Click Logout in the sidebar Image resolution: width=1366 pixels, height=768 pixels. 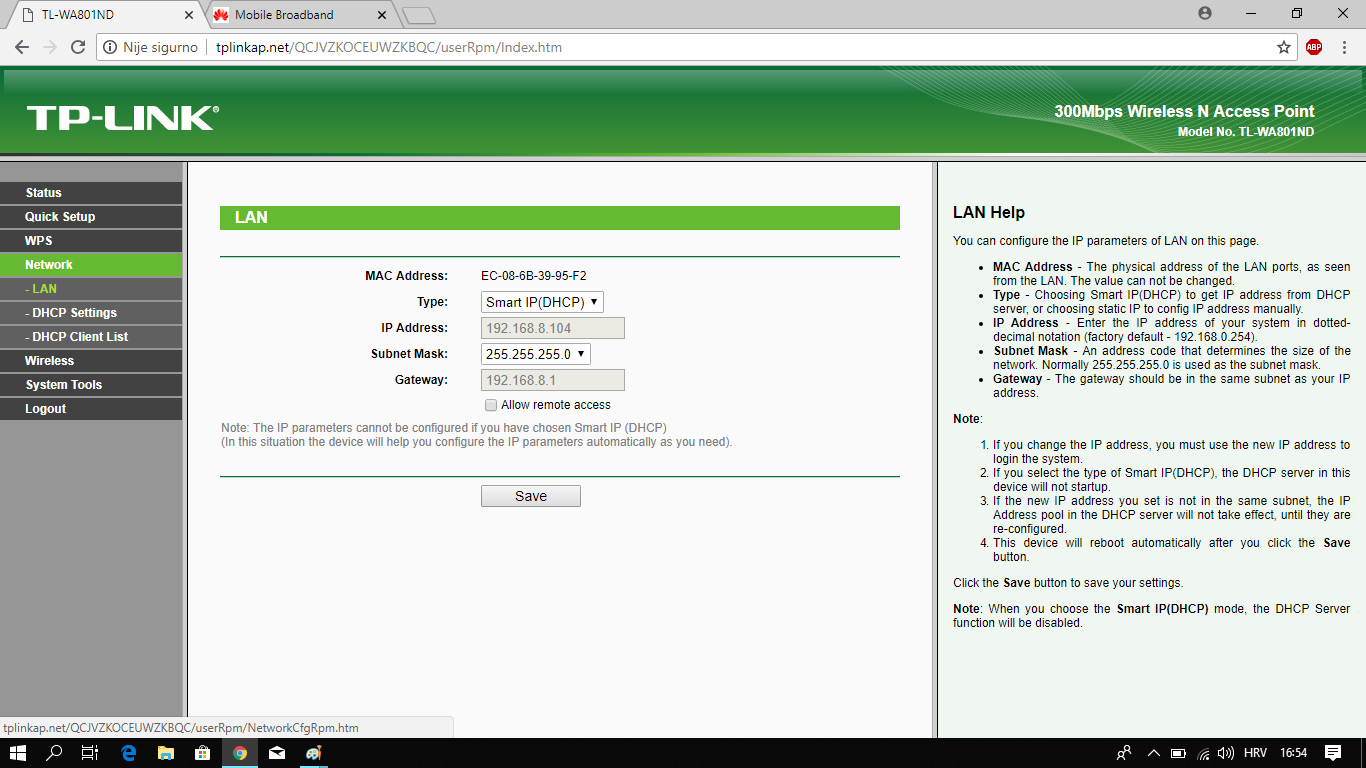pos(91,409)
